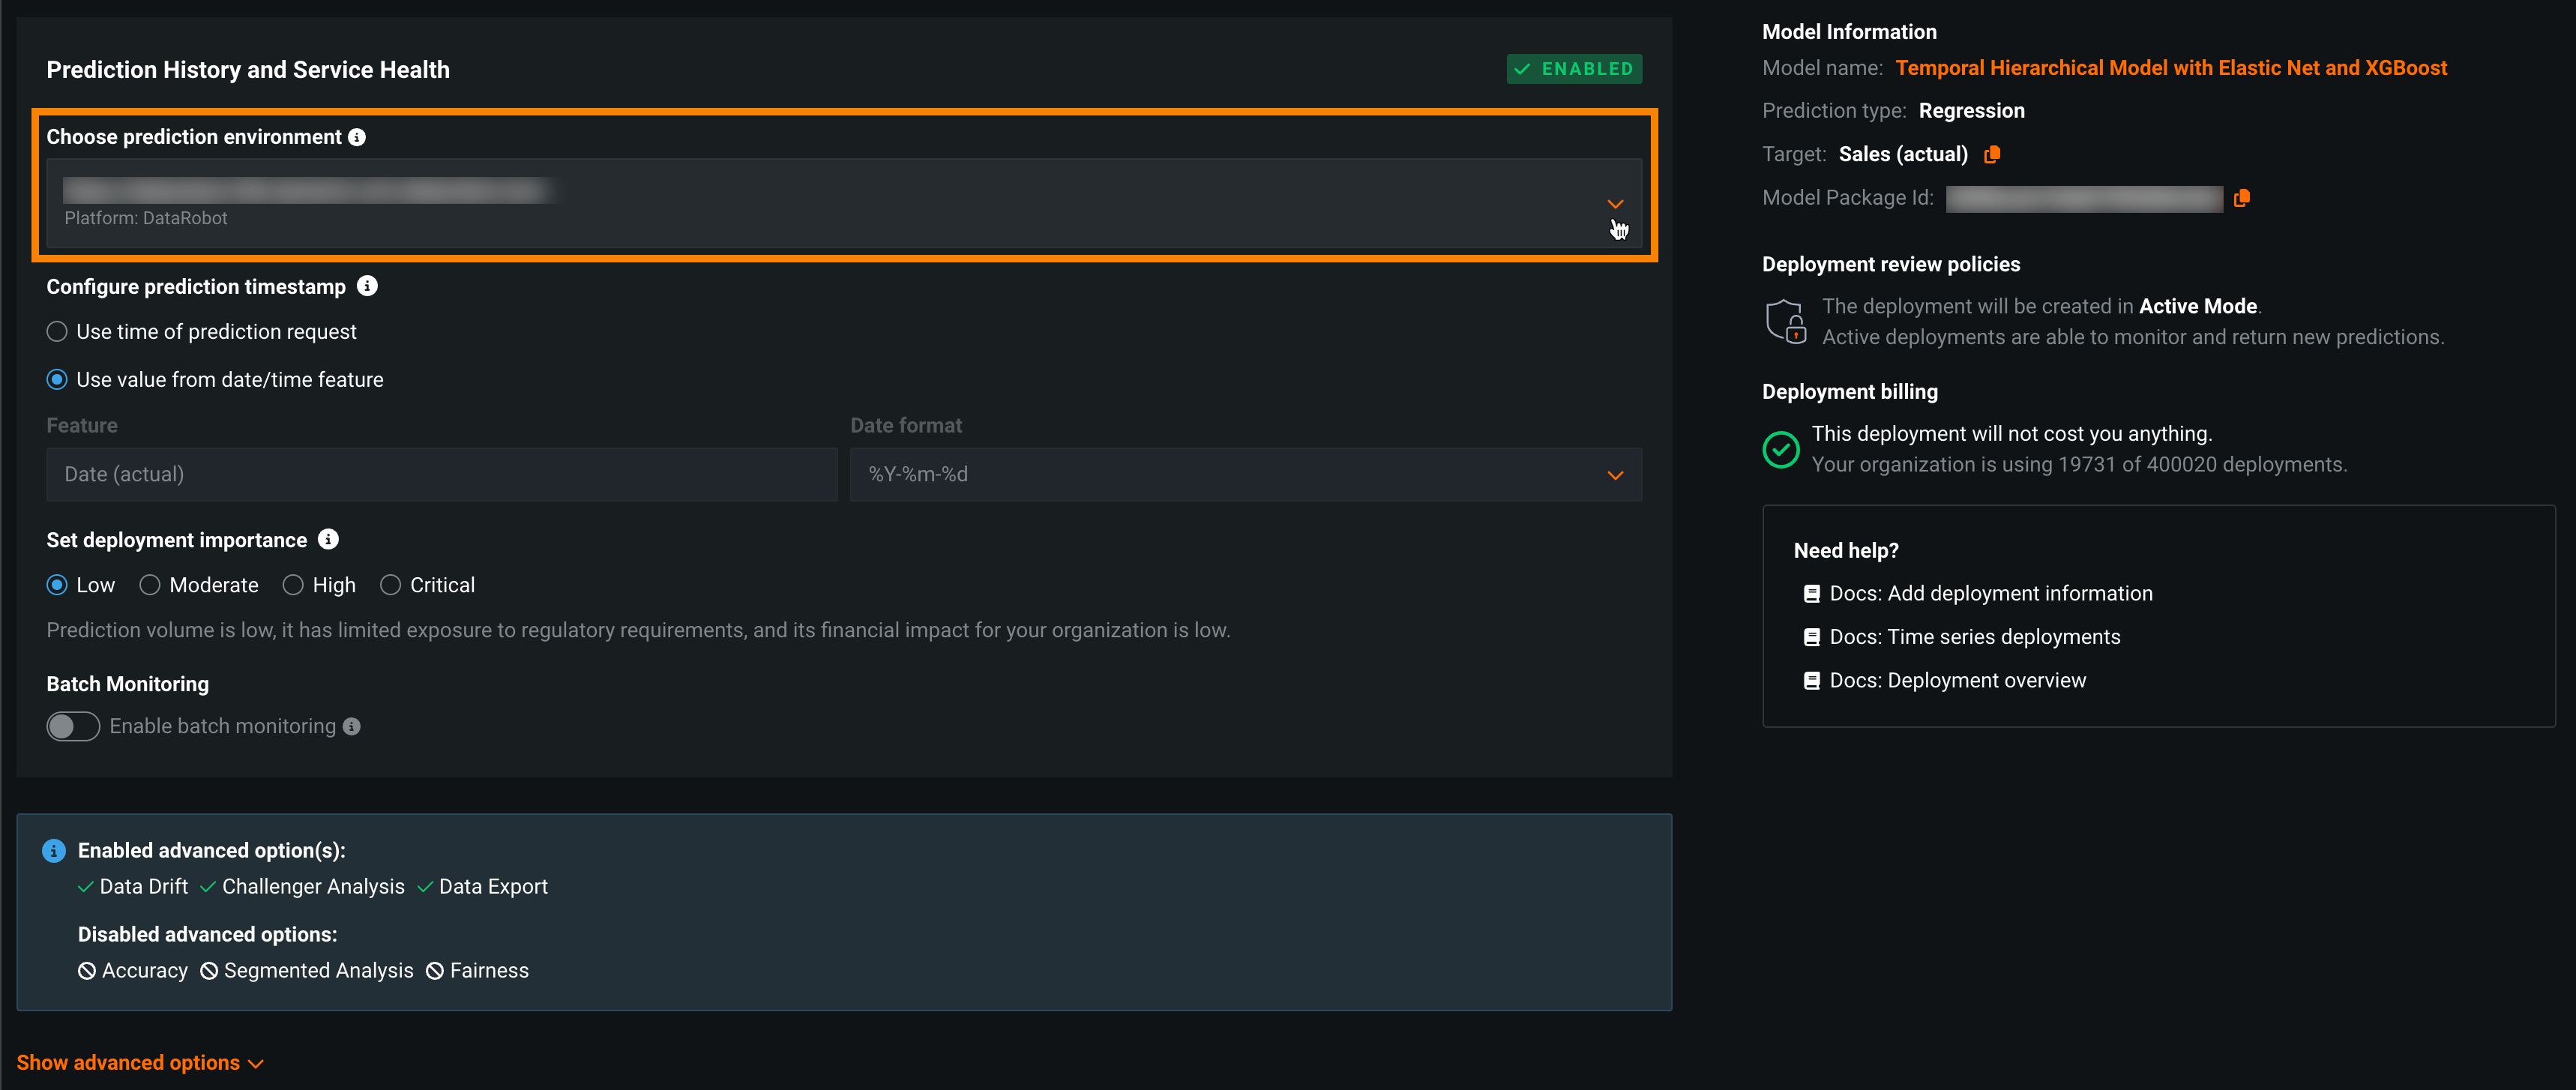The width and height of the screenshot is (2576, 1090).
Task: Open the Date format dropdown
Action: 1614,475
